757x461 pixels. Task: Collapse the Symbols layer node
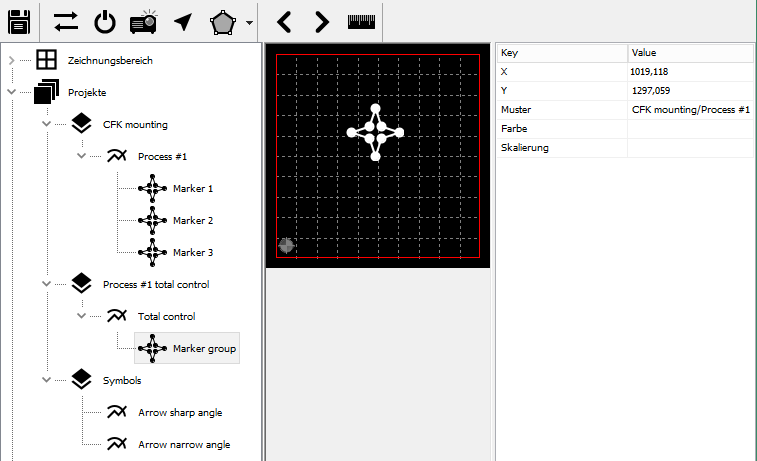[x=46, y=380]
